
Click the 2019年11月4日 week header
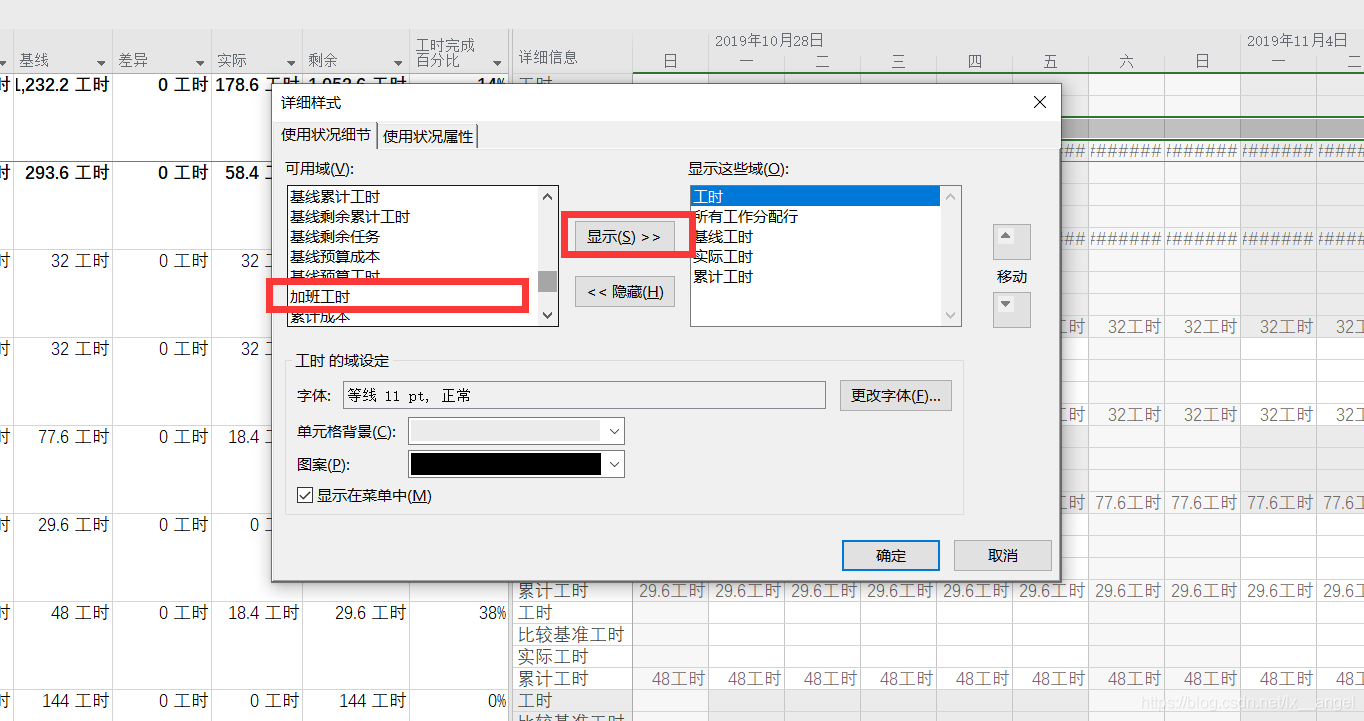(1297, 41)
